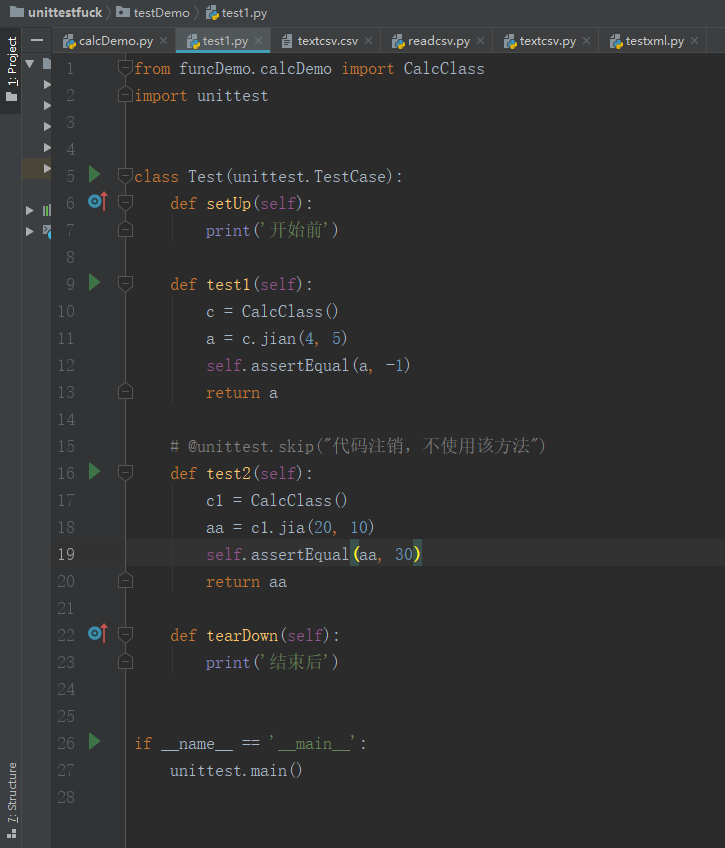The width and height of the screenshot is (725, 848).
Task: Collapse the test2 method fold marker
Action: [x=125, y=473]
